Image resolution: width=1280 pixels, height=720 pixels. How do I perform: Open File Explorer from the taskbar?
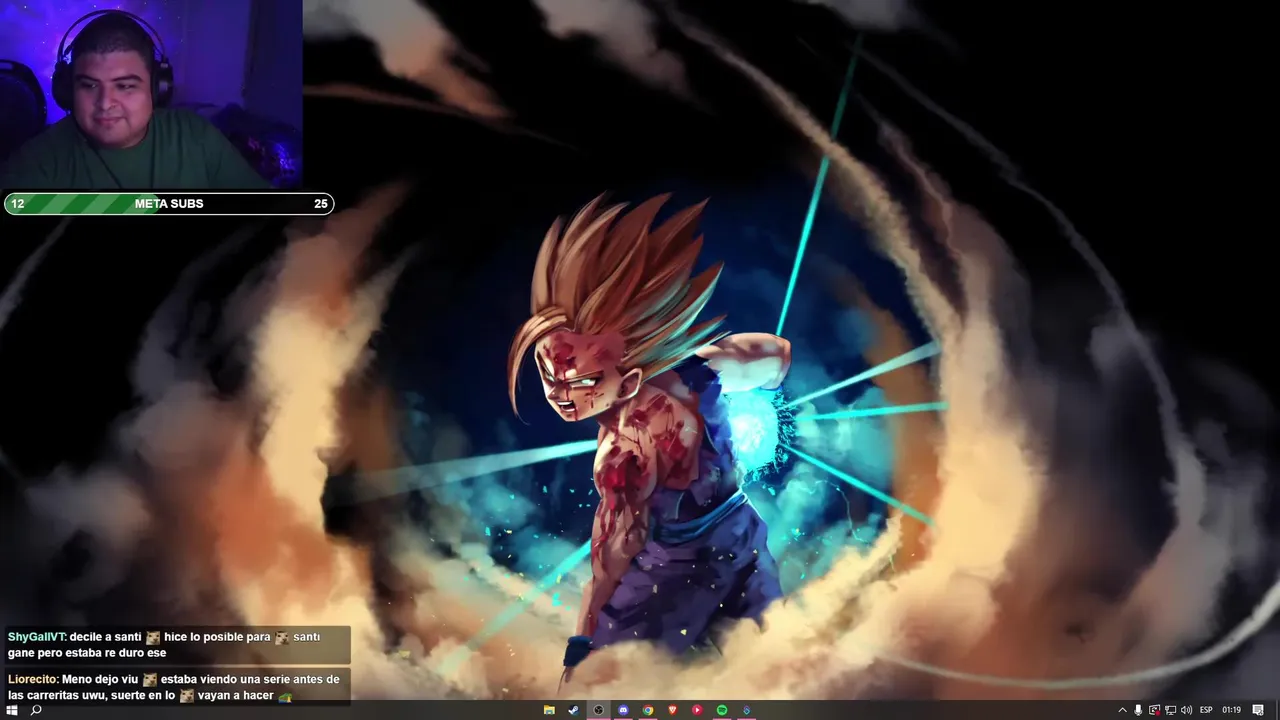pyautogui.click(x=549, y=710)
